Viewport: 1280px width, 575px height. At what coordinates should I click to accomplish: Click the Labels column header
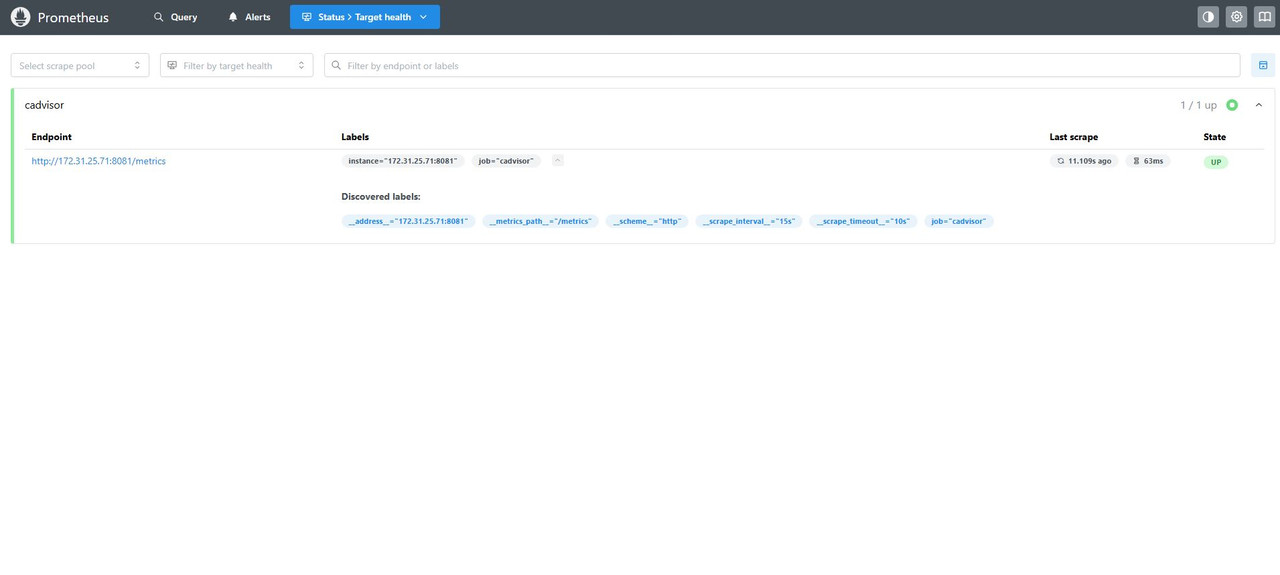355,137
